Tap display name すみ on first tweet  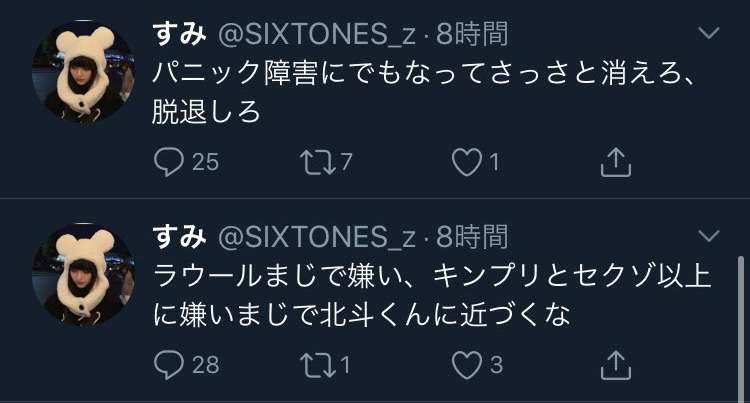coord(179,34)
